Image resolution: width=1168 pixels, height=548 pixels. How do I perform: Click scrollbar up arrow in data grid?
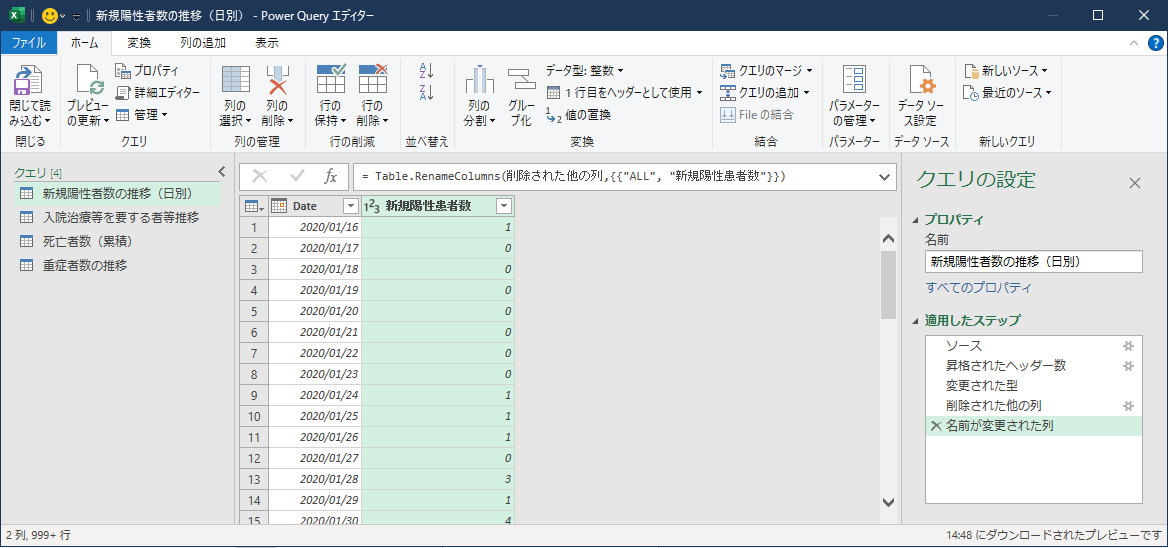[888, 239]
